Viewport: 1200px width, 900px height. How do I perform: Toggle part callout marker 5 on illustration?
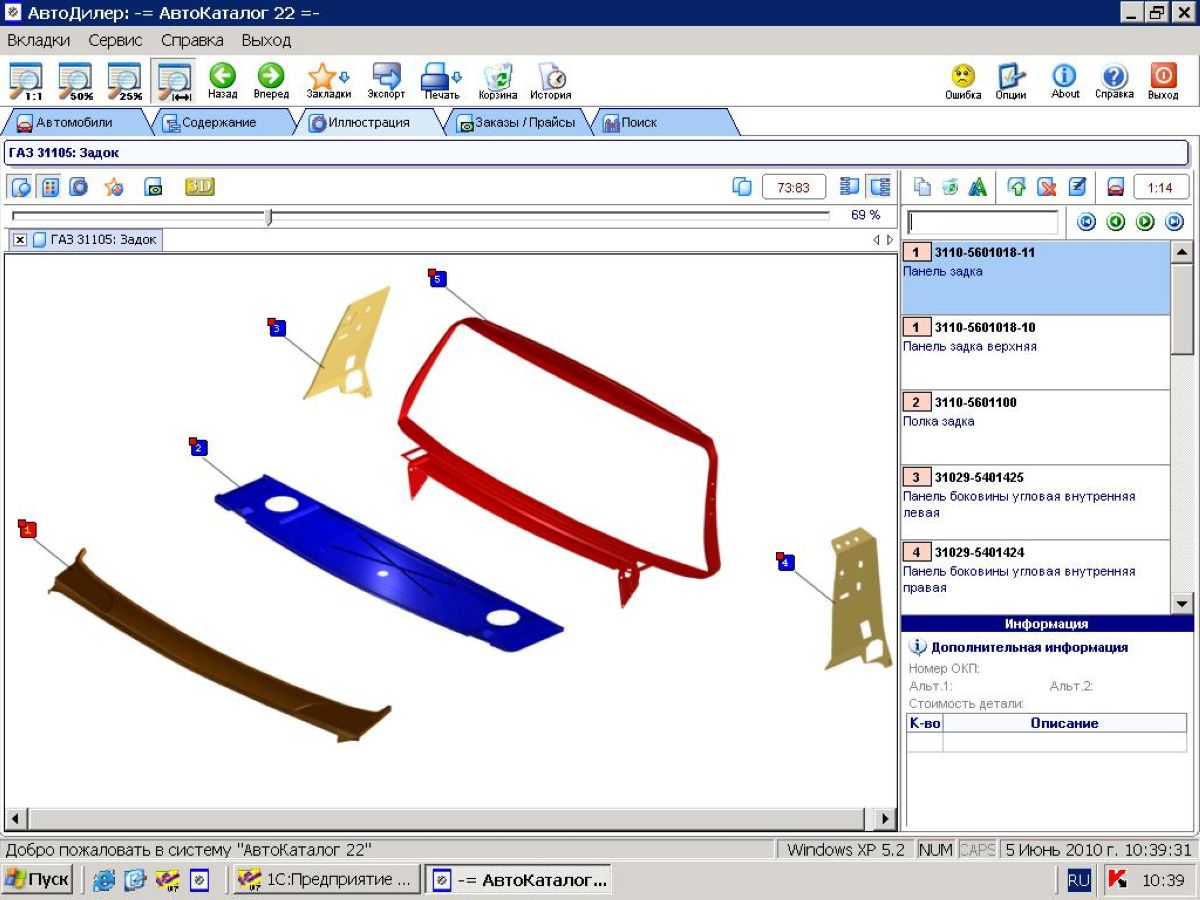click(x=438, y=279)
